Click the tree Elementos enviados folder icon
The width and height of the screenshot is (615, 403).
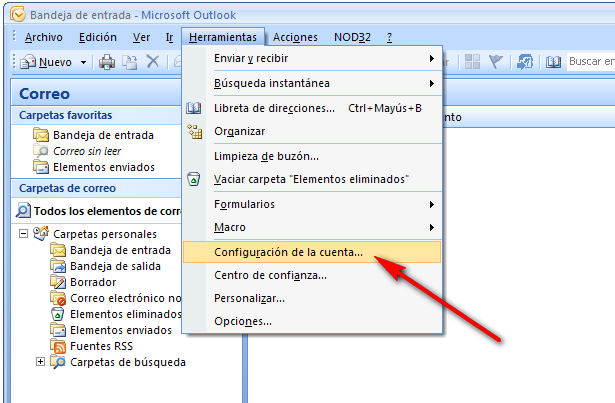pyautogui.click(x=58, y=330)
